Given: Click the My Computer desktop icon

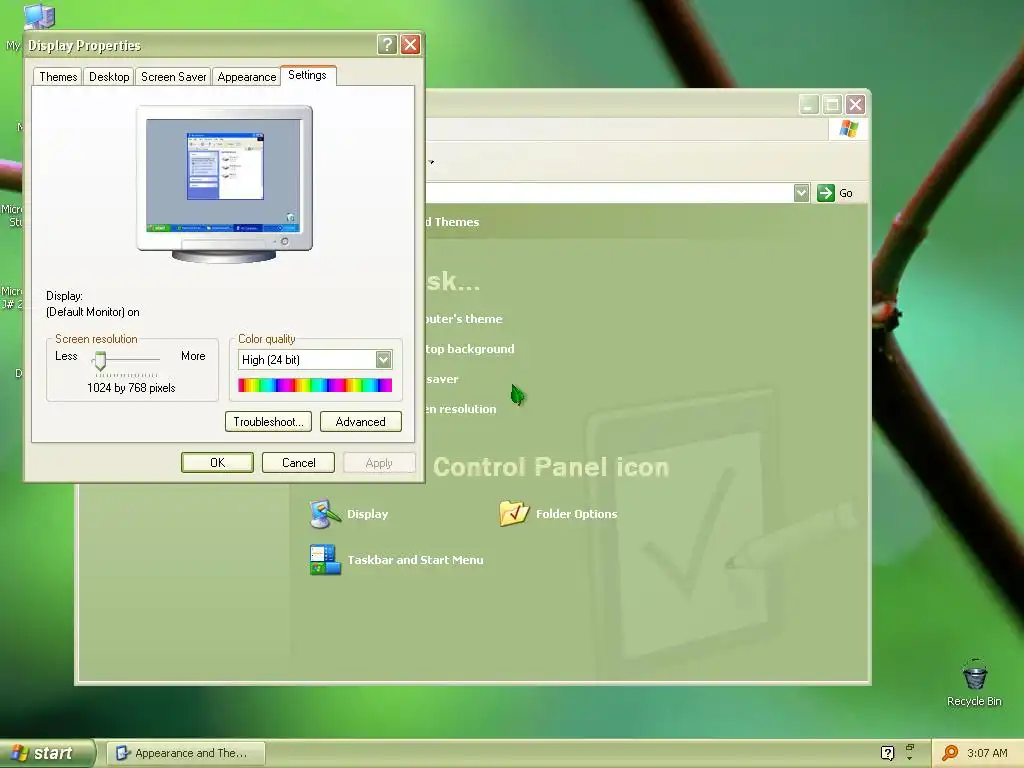Looking at the screenshot, I should point(39,16).
